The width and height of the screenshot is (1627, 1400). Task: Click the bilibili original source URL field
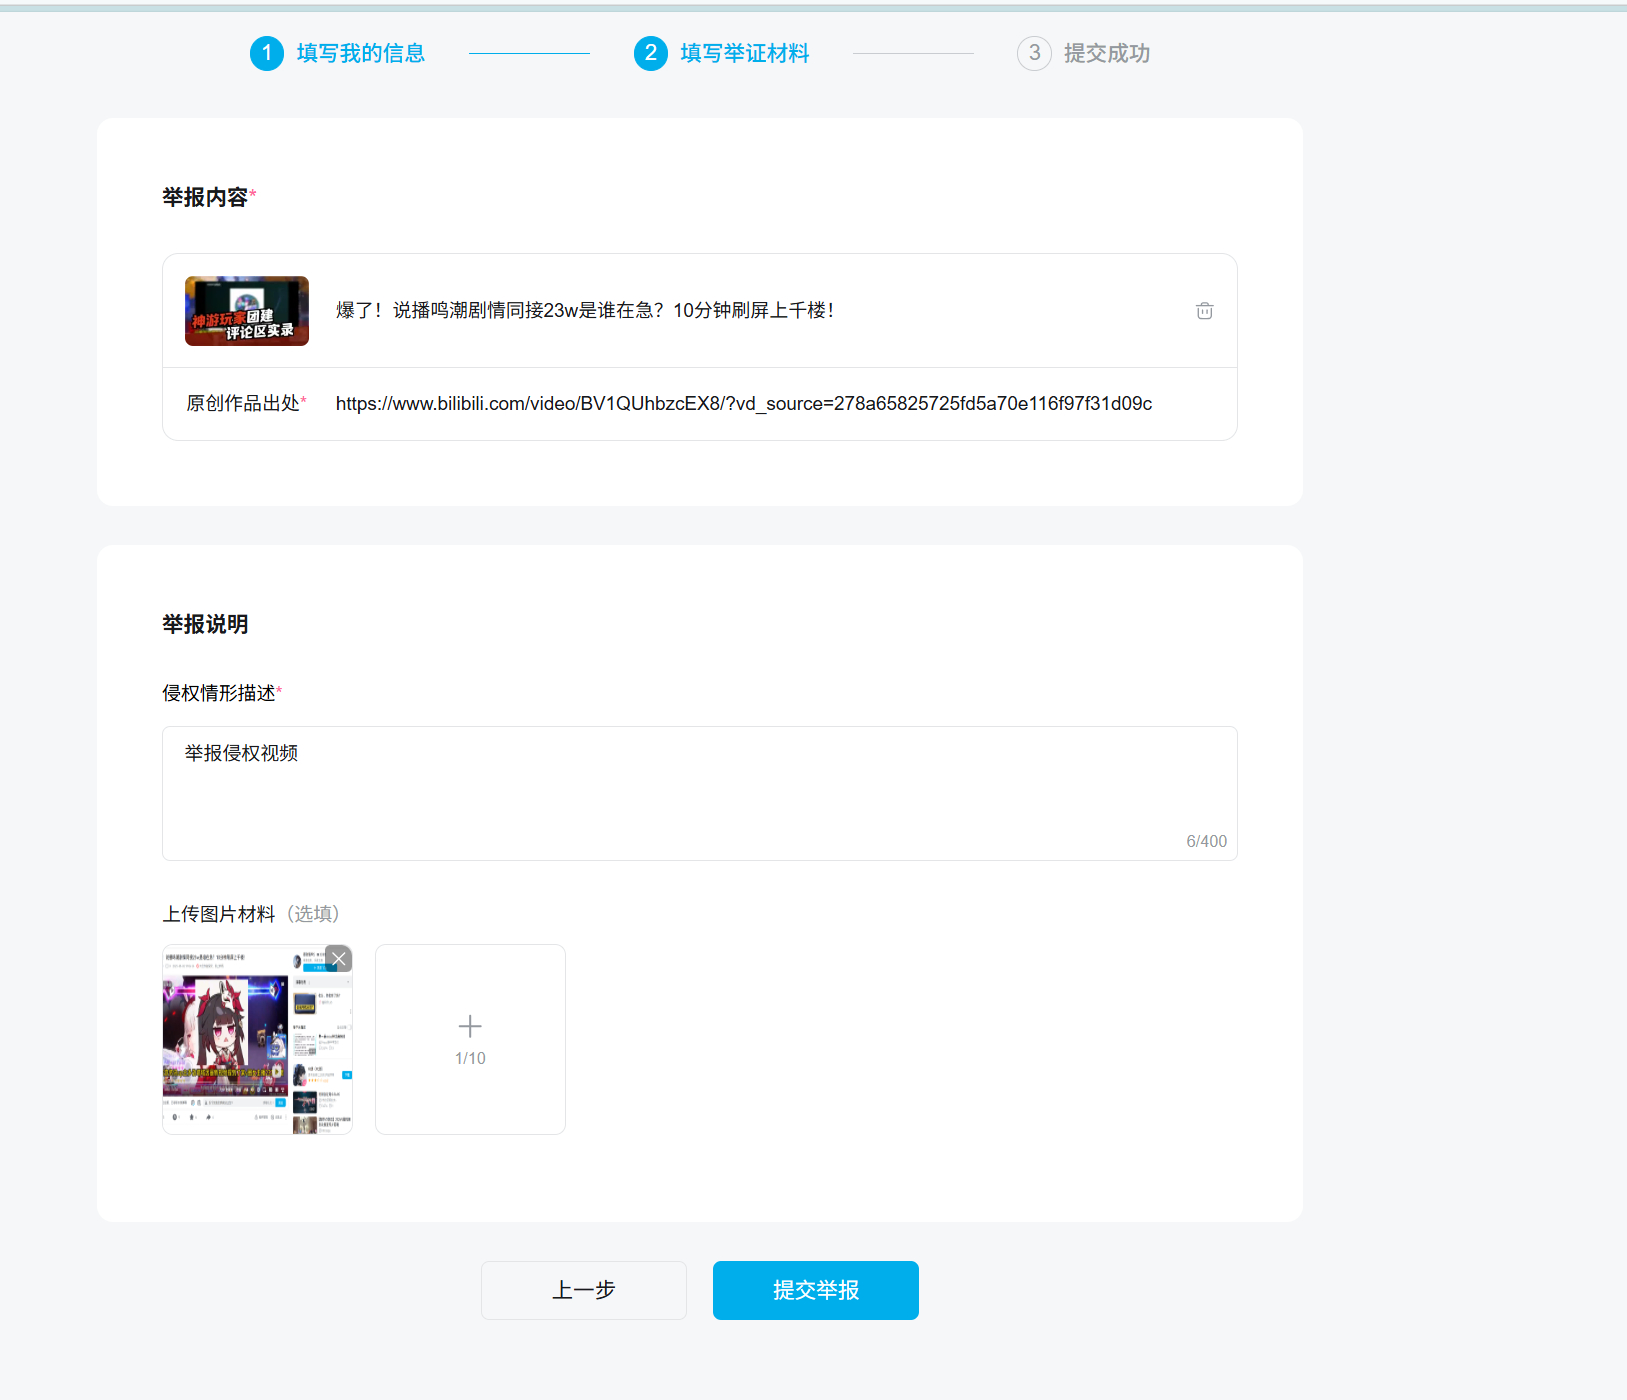coord(743,404)
